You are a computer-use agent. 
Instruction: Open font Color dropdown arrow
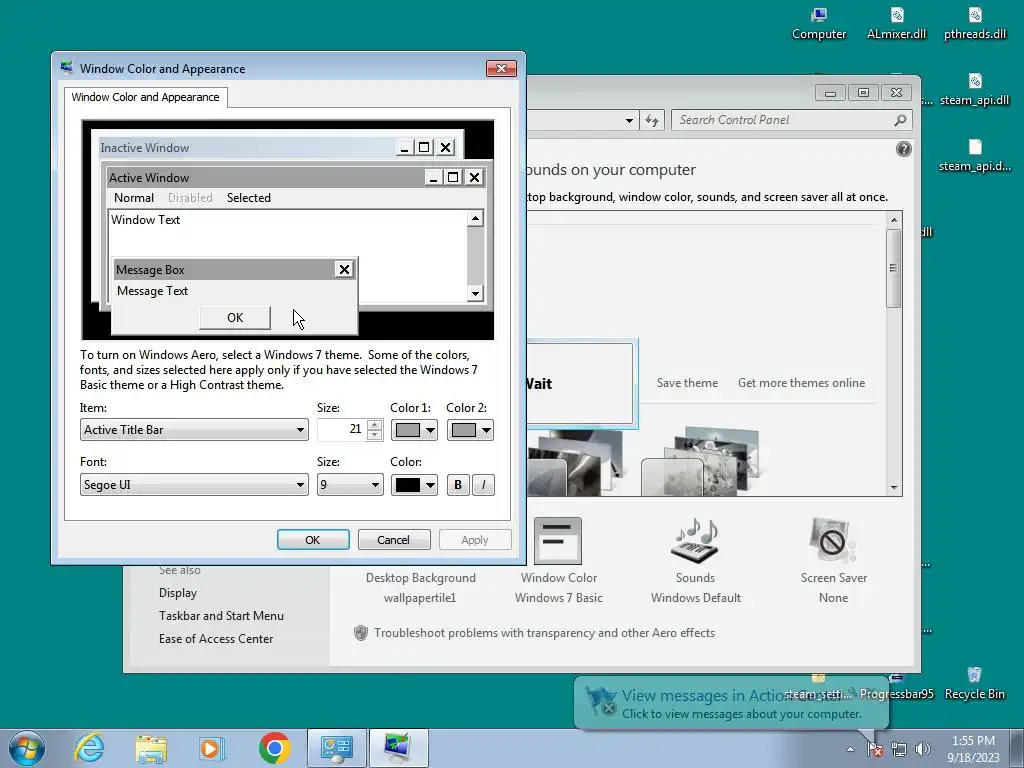coord(430,485)
